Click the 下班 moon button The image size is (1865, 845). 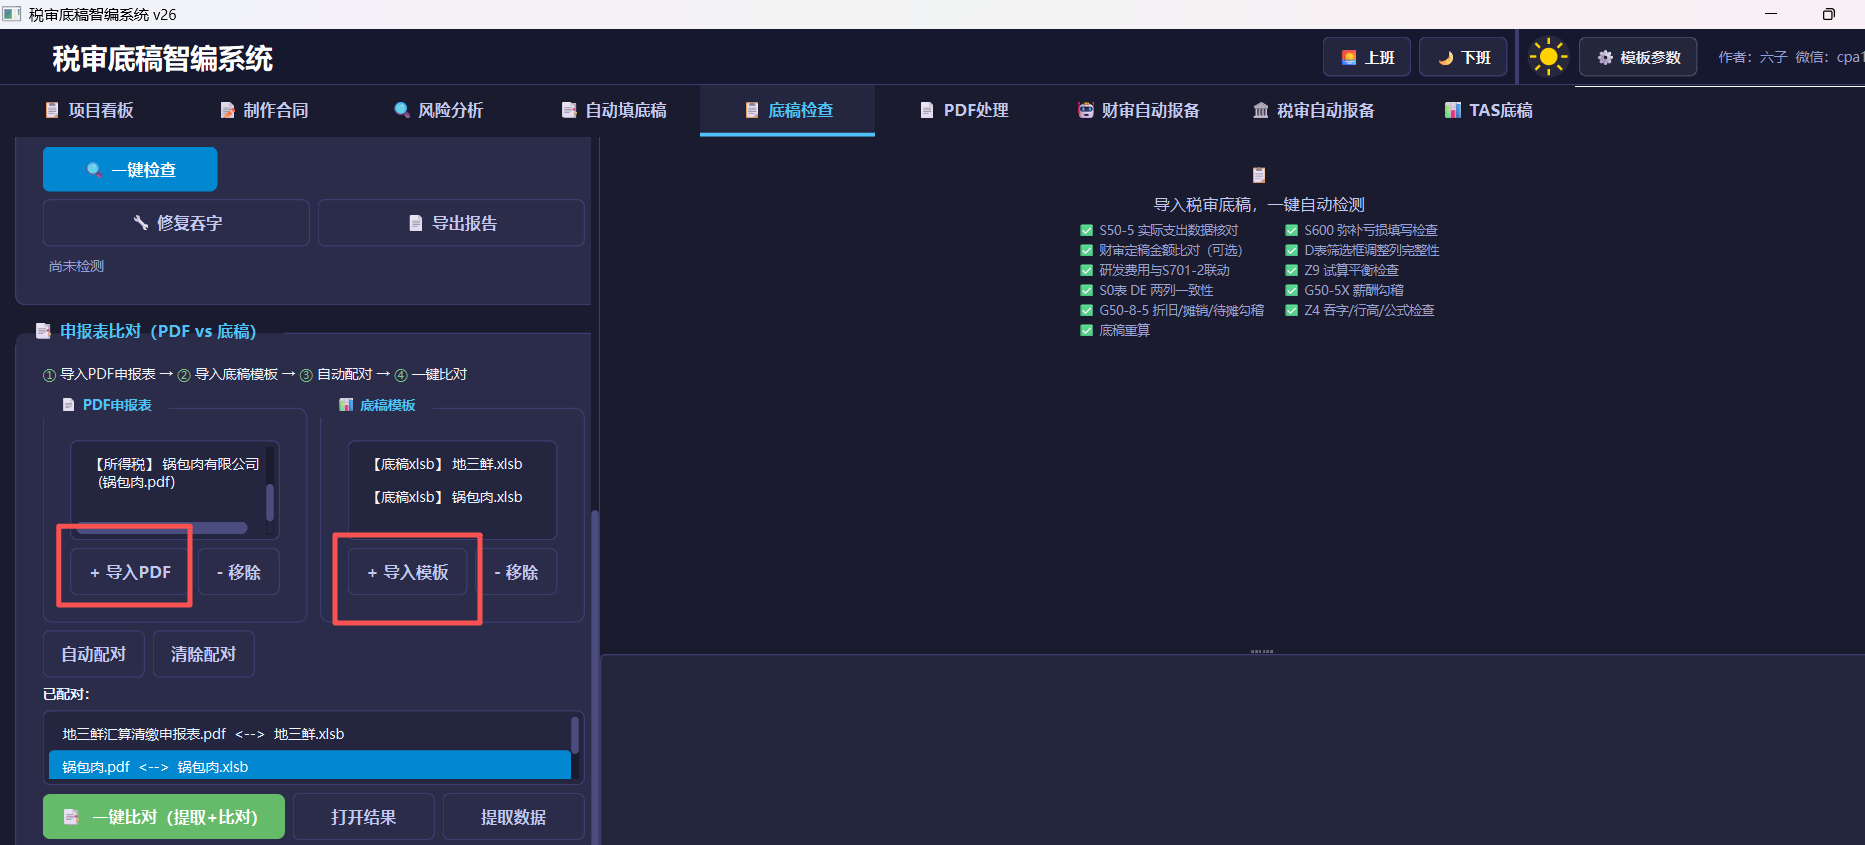tap(1463, 57)
